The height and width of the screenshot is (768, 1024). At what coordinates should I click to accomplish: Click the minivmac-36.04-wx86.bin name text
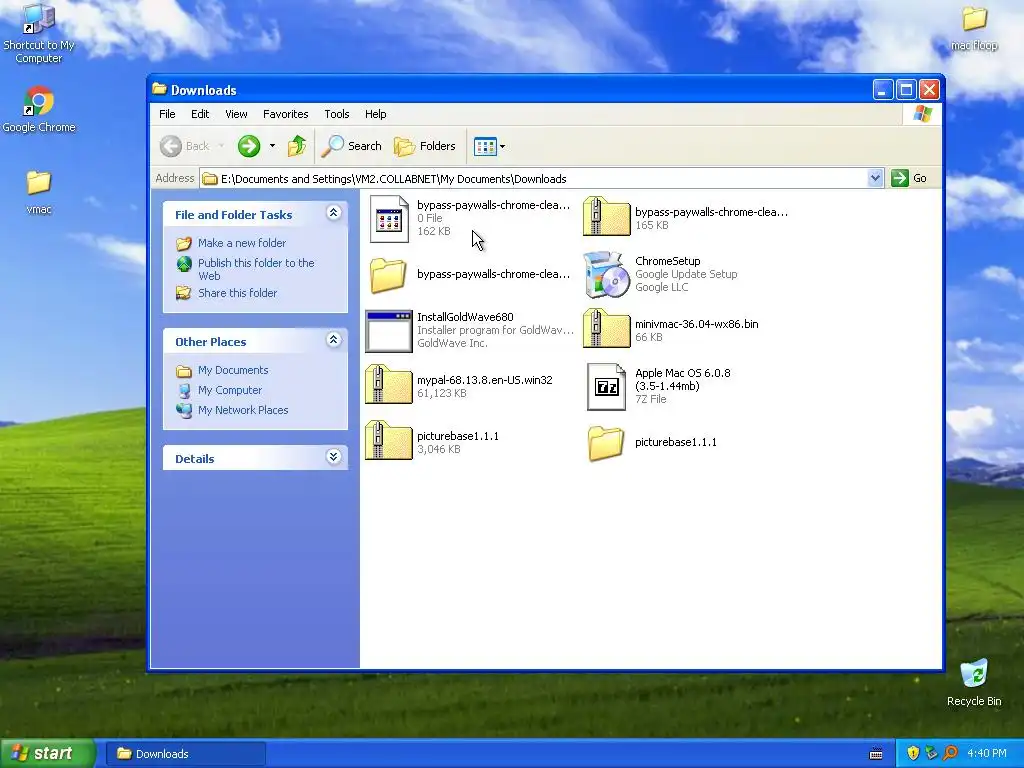click(x=697, y=324)
